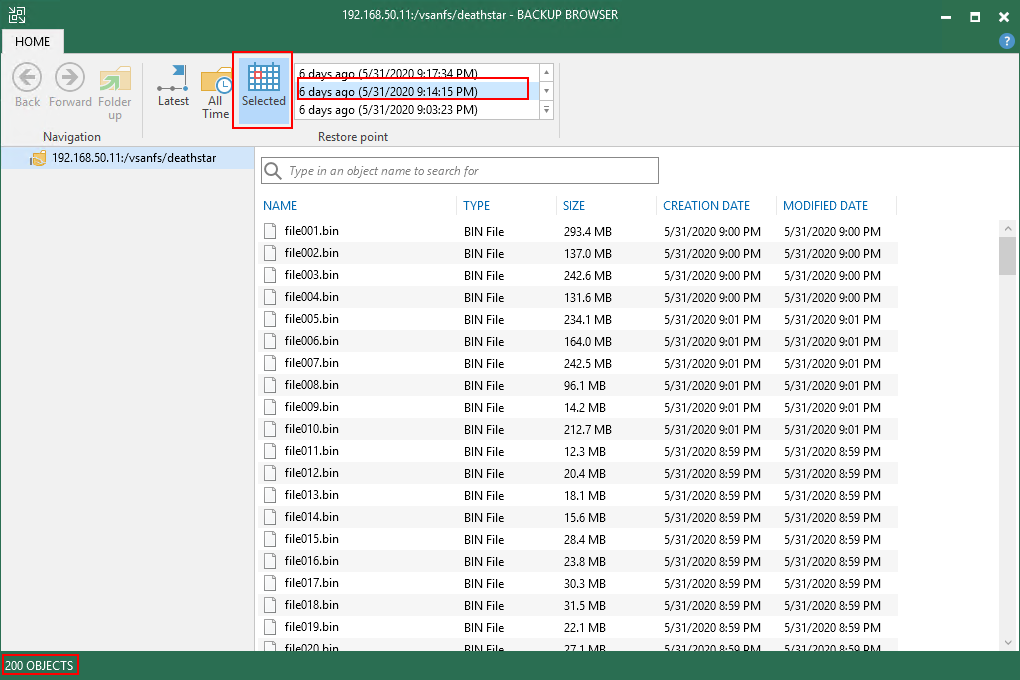This screenshot has height=680, width=1020.
Task: Click the up arrow on the restore point list
Action: pyautogui.click(x=545, y=71)
